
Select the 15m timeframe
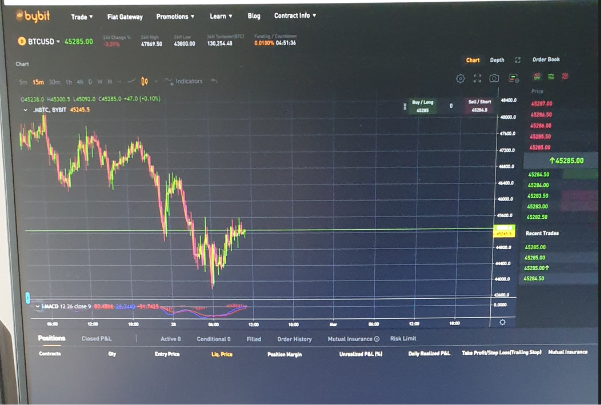(38, 82)
